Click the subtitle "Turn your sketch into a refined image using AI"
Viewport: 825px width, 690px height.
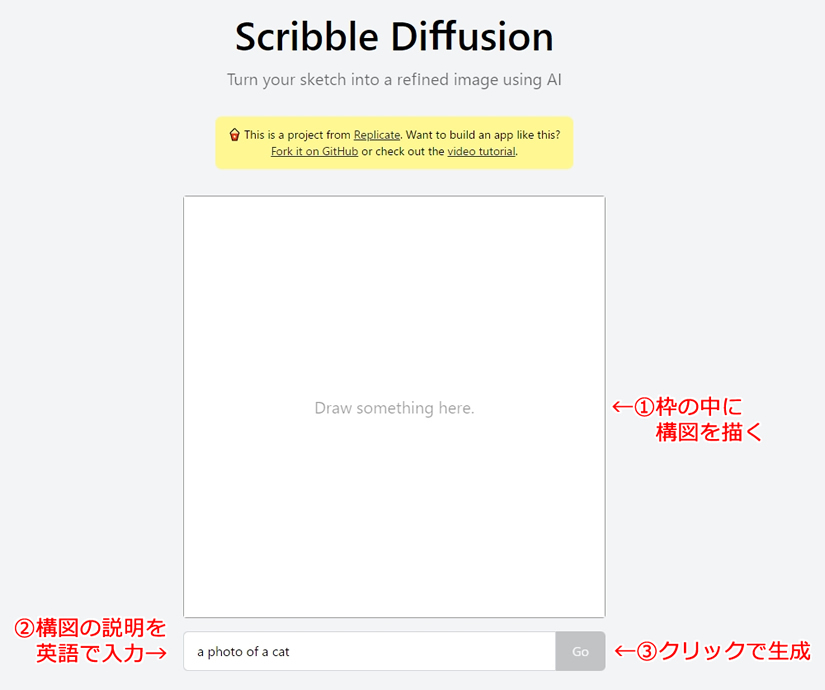[394, 80]
